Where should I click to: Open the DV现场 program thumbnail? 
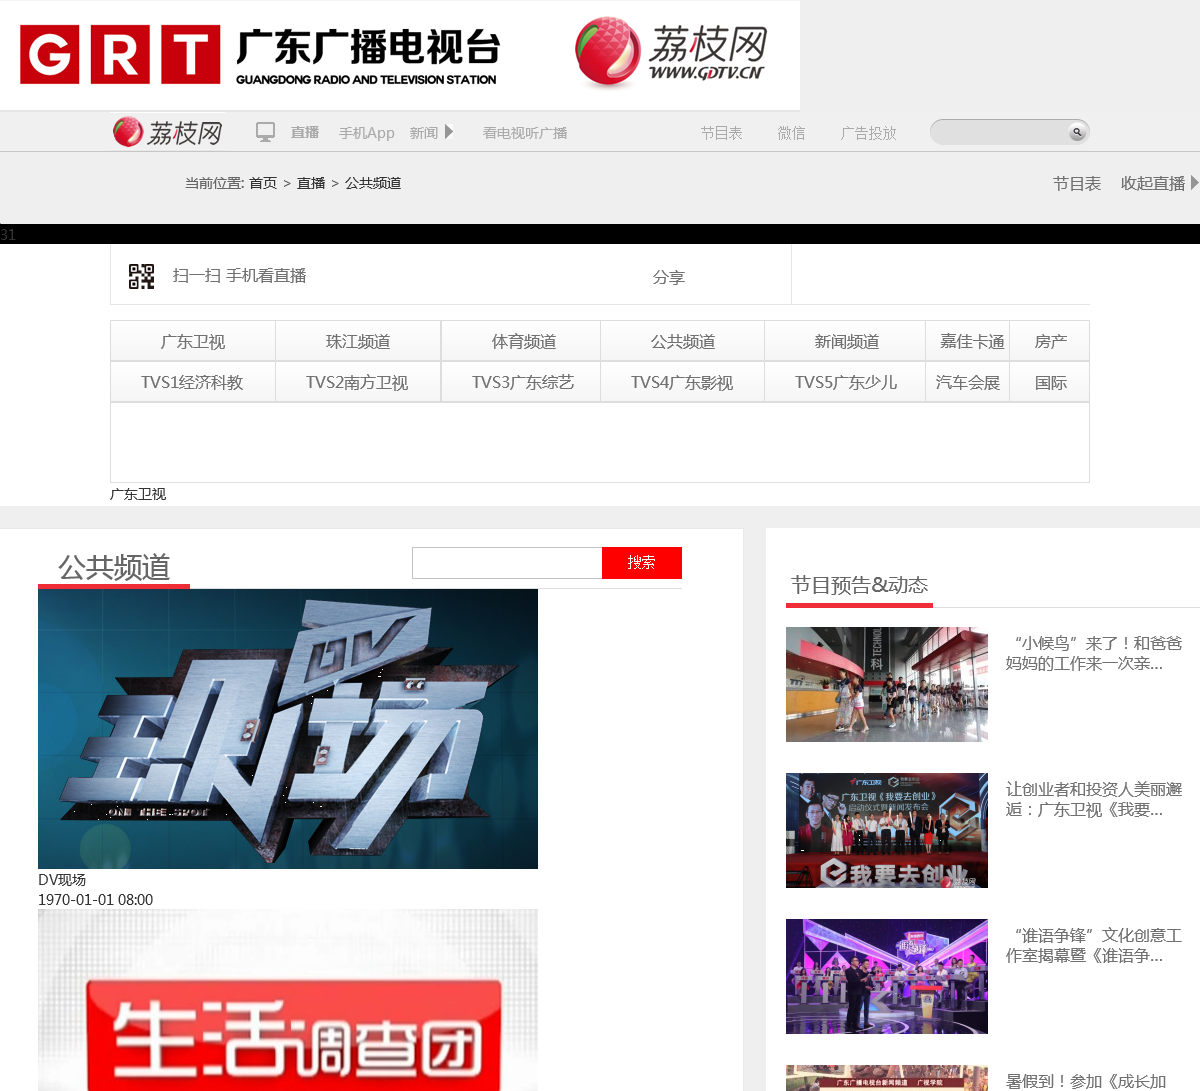[288, 729]
